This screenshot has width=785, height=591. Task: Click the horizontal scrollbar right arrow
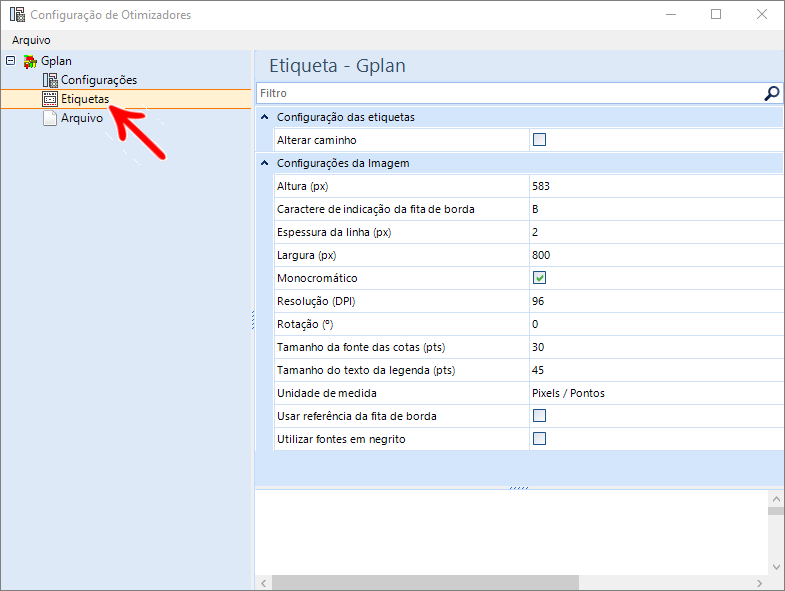pyautogui.click(x=759, y=583)
